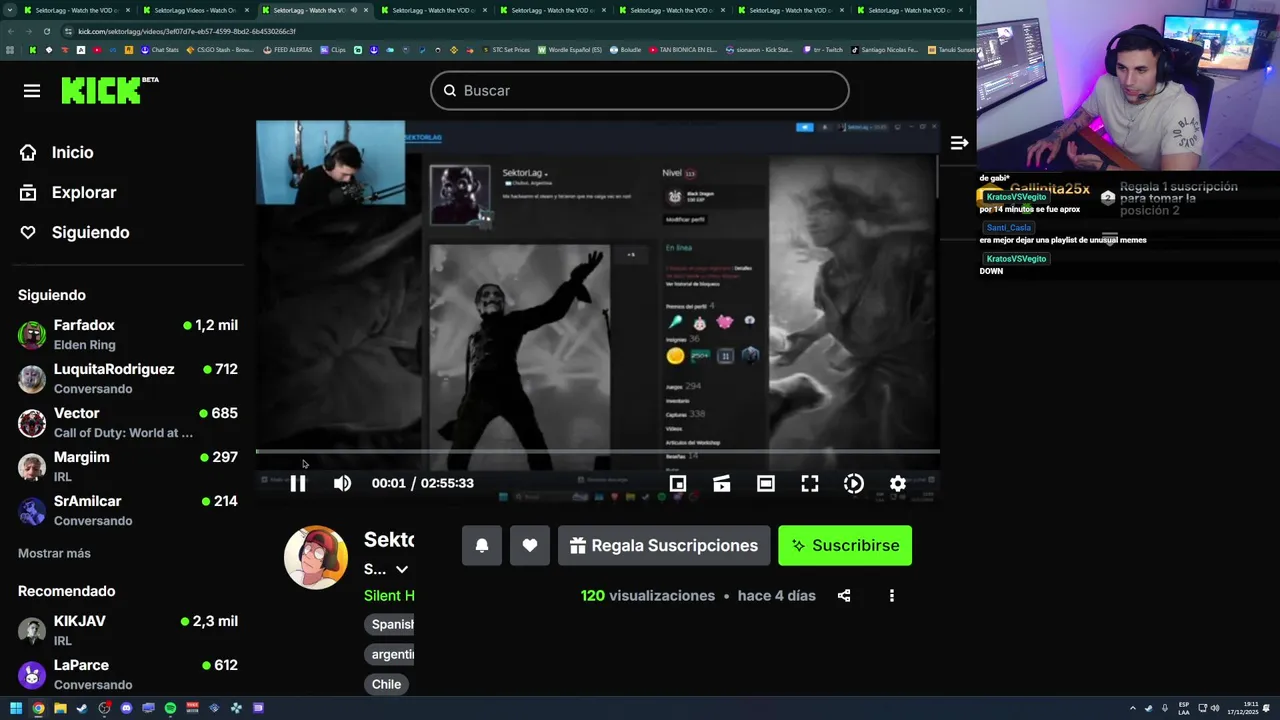Open Farfadox channel in following list
The width and height of the screenshot is (1280, 720).
[128, 335]
